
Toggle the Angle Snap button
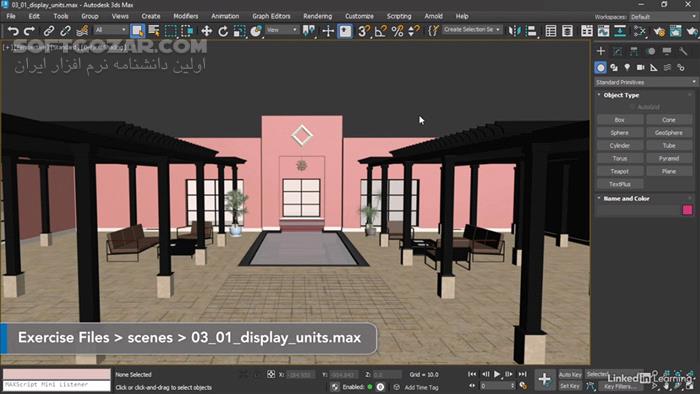coord(381,31)
